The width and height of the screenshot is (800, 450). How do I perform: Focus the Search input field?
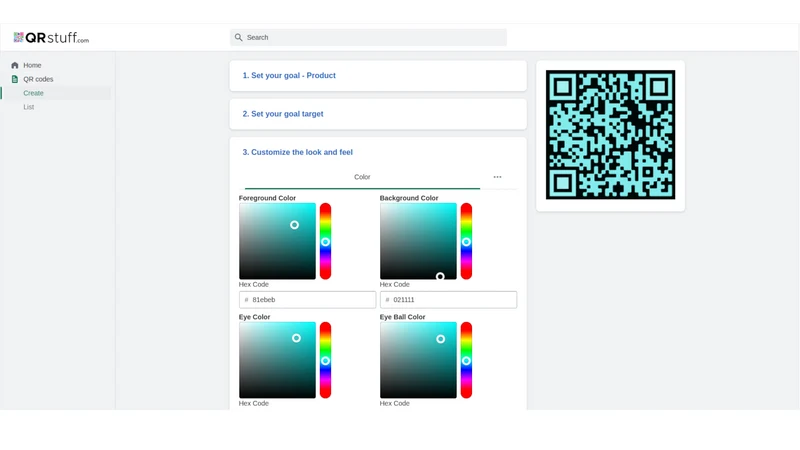pos(368,37)
